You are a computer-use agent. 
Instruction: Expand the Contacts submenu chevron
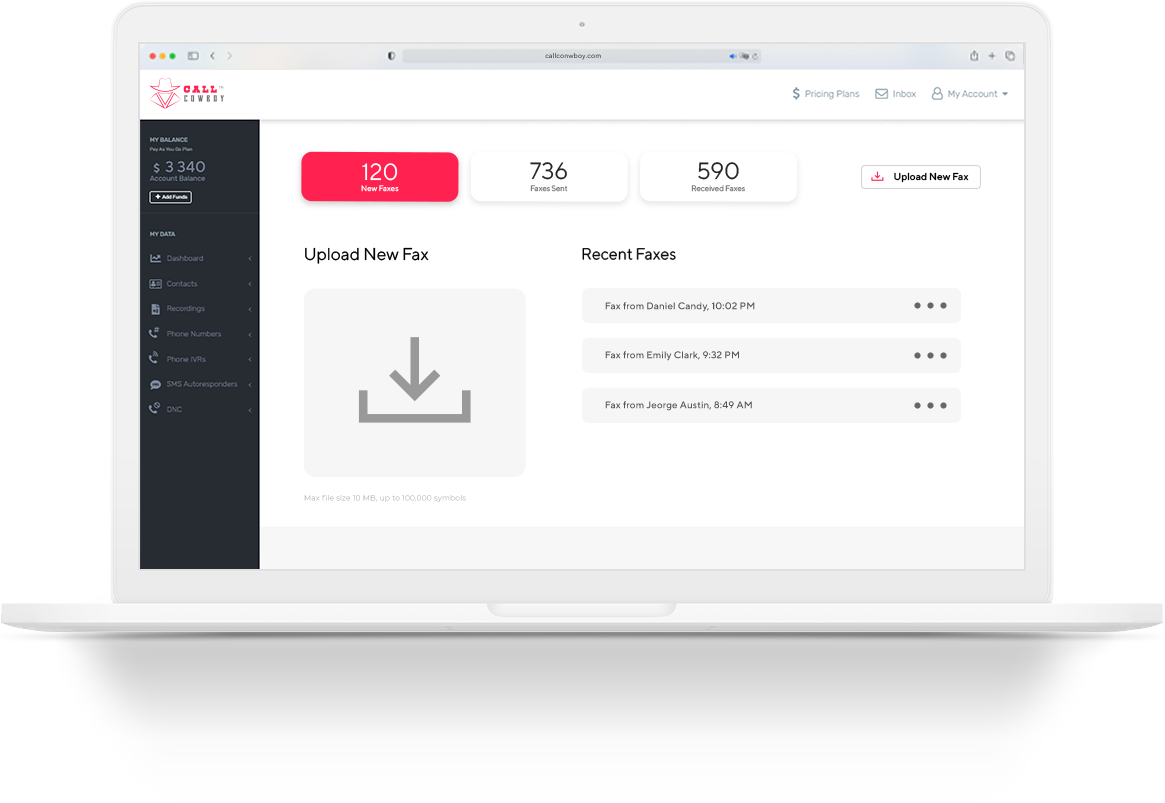coord(250,284)
